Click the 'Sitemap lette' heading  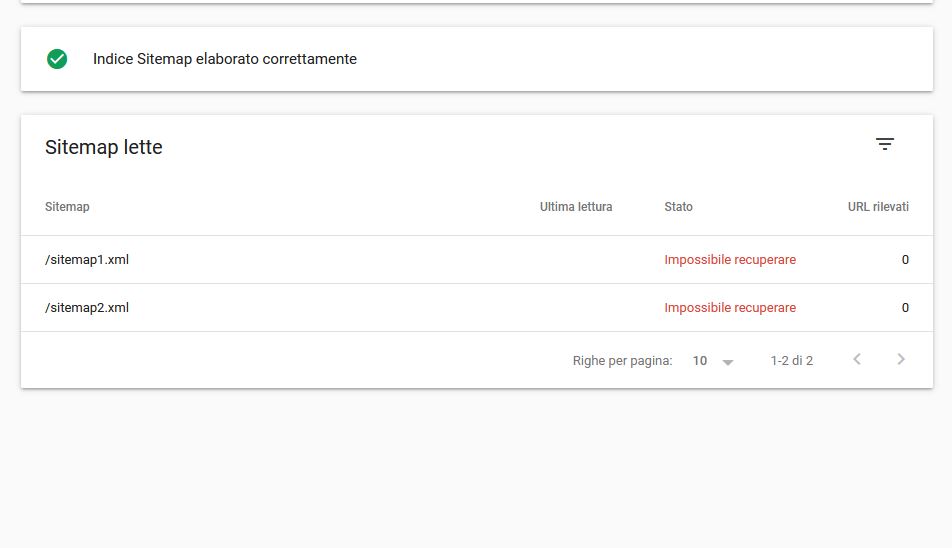(104, 147)
